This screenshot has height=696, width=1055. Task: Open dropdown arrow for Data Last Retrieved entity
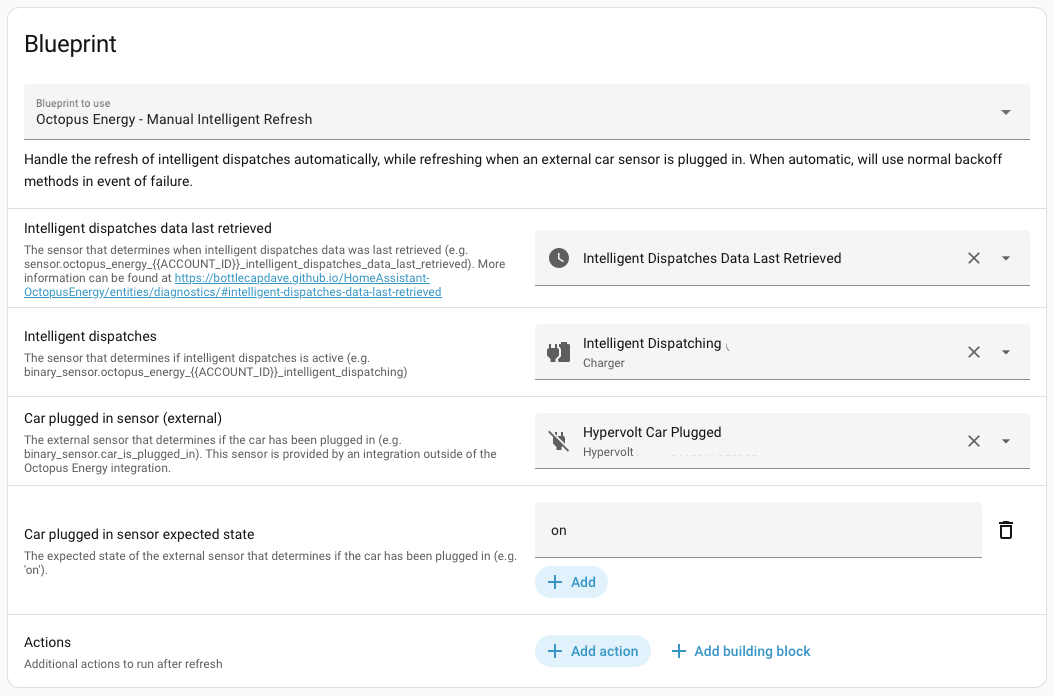(1006, 258)
